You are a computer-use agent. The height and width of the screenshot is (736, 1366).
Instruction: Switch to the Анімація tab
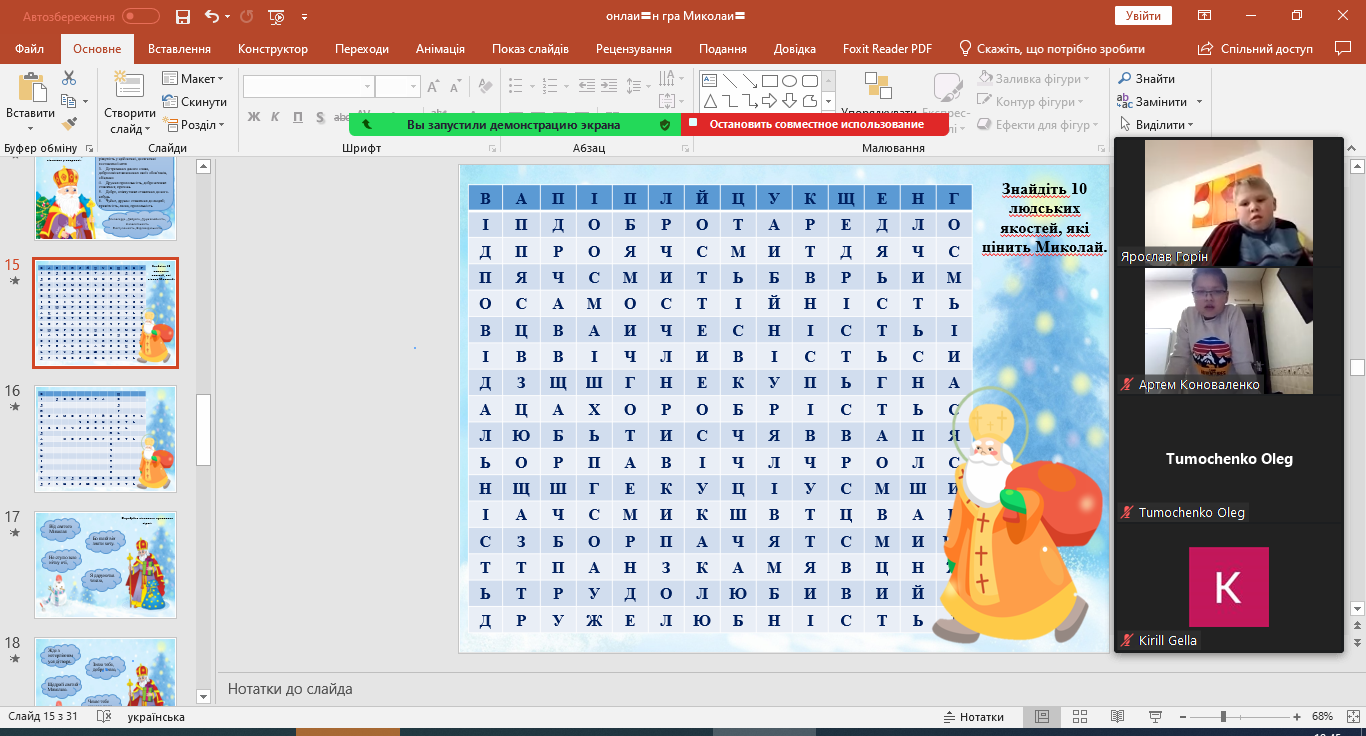440,48
